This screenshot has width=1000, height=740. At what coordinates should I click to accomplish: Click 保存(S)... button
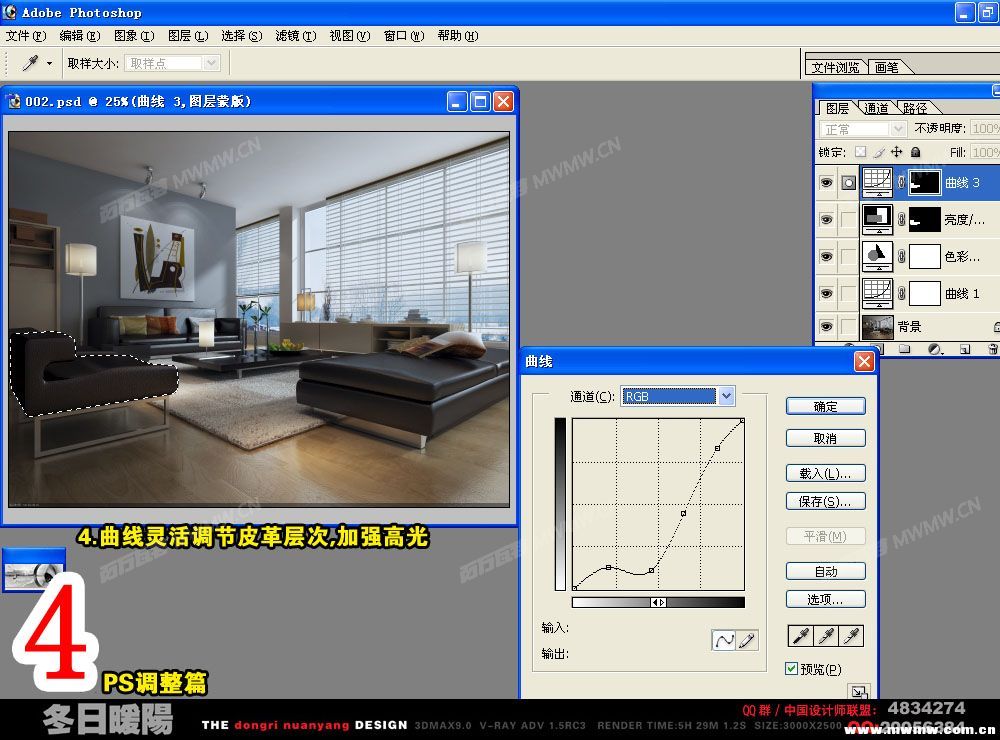point(825,501)
